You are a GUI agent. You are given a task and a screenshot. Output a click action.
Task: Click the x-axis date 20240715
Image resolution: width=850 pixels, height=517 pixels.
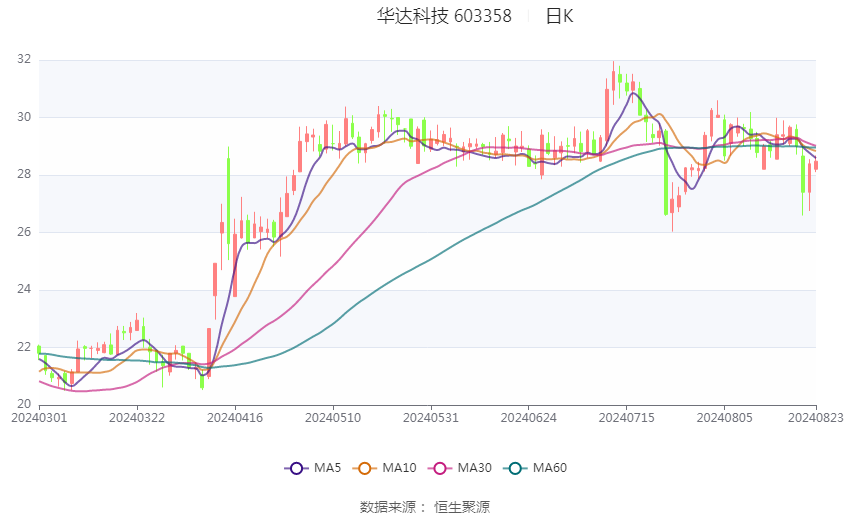(x=627, y=418)
